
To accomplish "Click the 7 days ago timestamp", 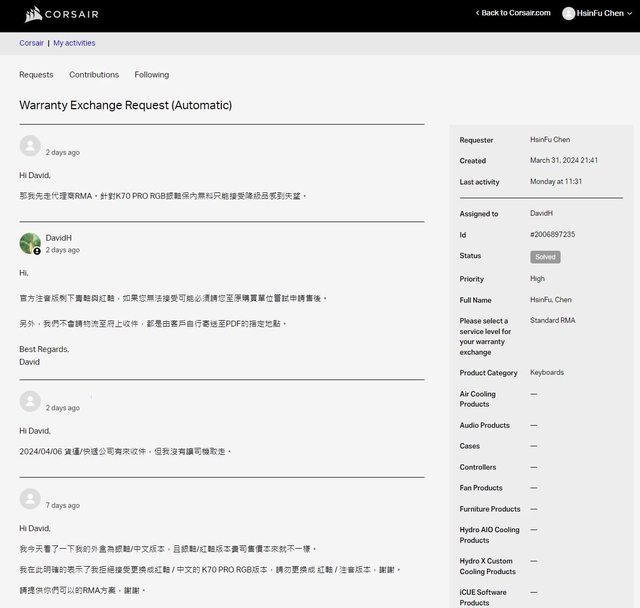I will coord(63,506).
